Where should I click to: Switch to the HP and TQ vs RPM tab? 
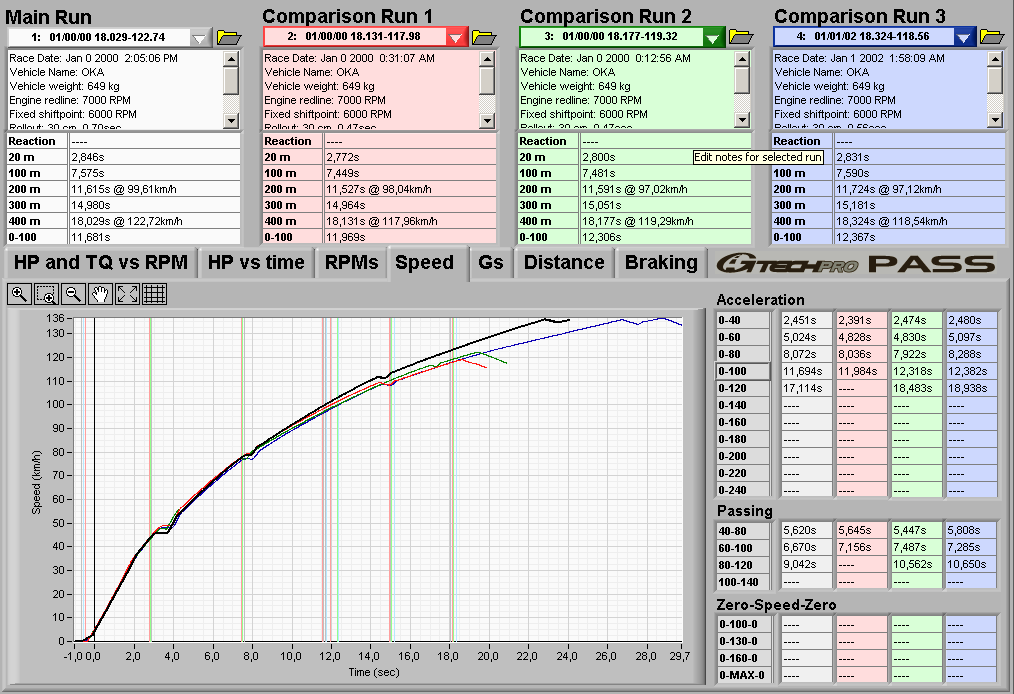[x=101, y=263]
